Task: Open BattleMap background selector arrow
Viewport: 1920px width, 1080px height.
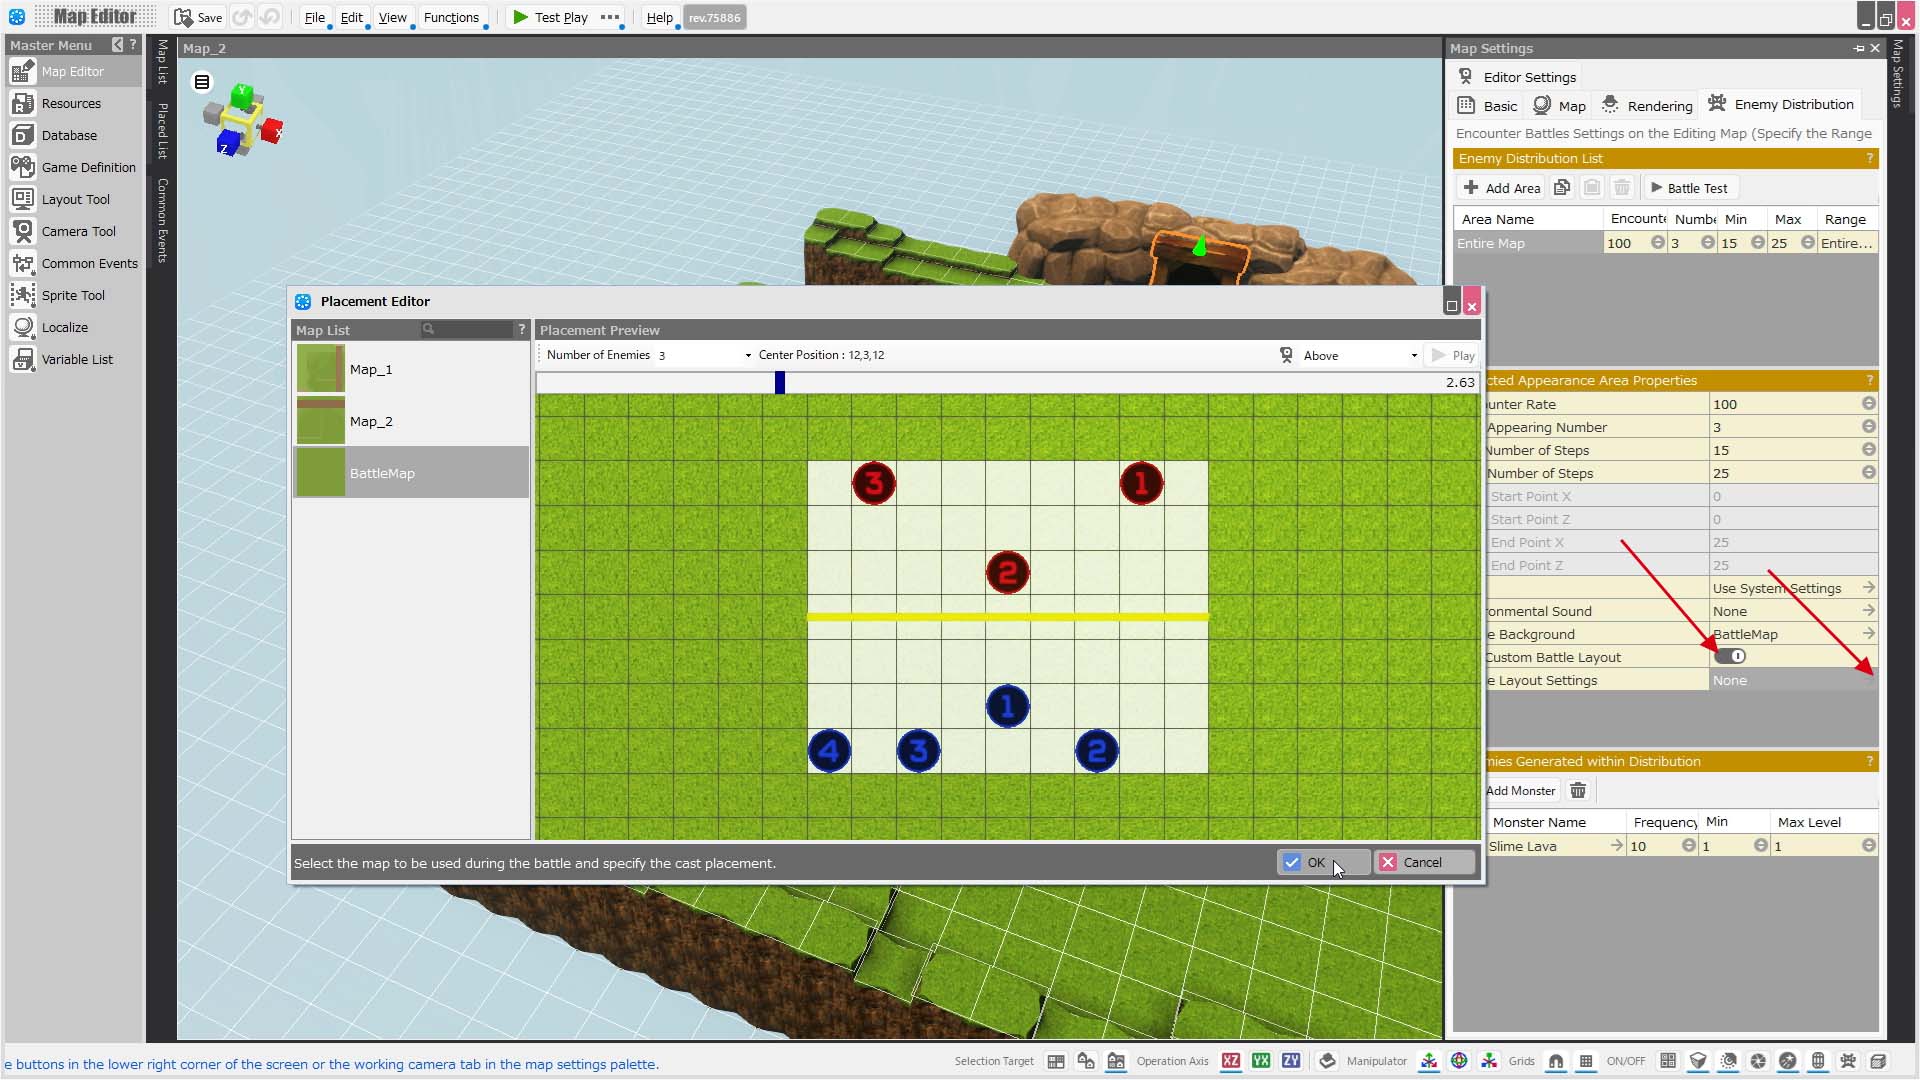Action: (1869, 634)
